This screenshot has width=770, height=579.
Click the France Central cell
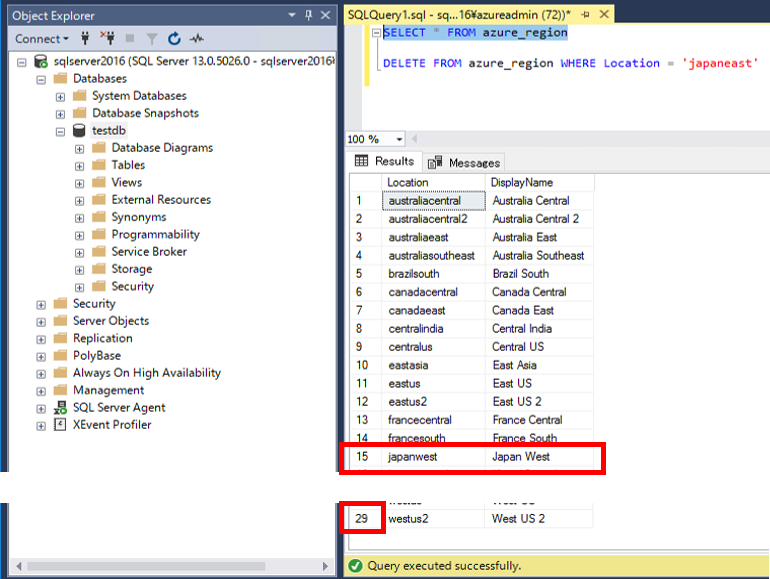pos(540,420)
